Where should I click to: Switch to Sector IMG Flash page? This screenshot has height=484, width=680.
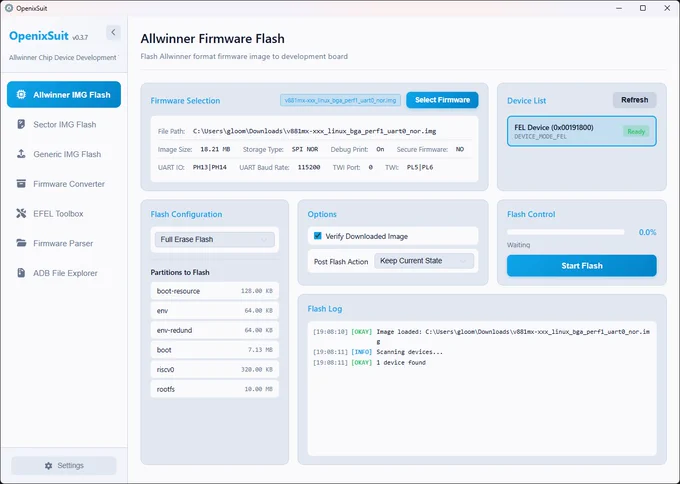(64, 124)
